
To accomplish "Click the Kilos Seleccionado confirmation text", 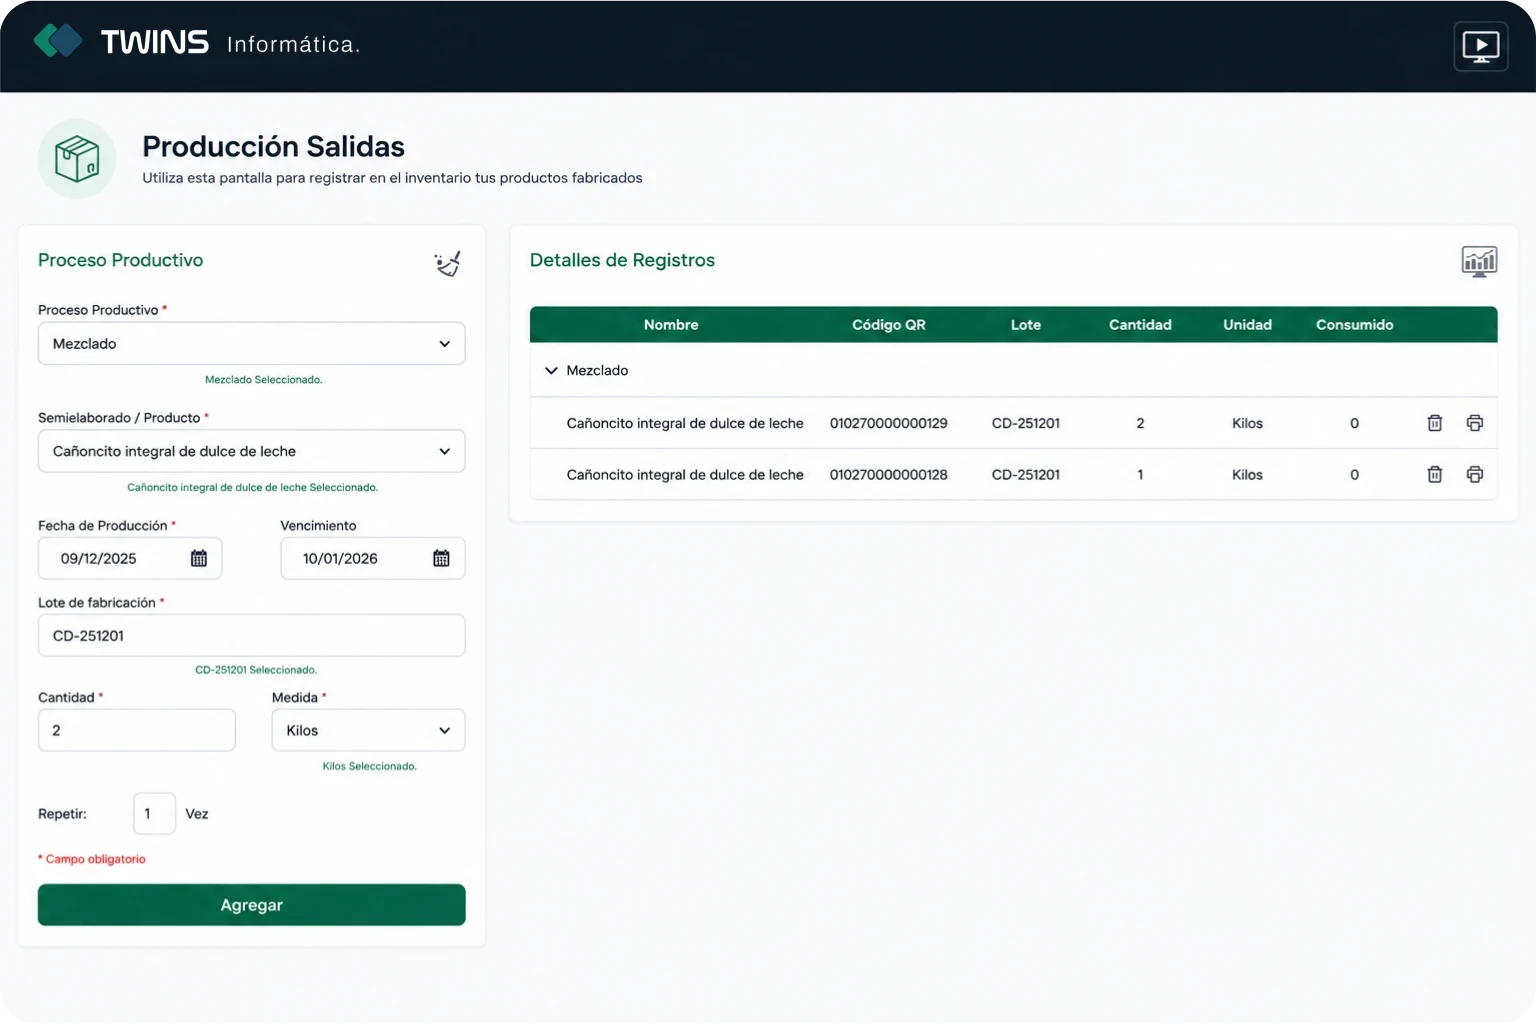I will (369, 766).
